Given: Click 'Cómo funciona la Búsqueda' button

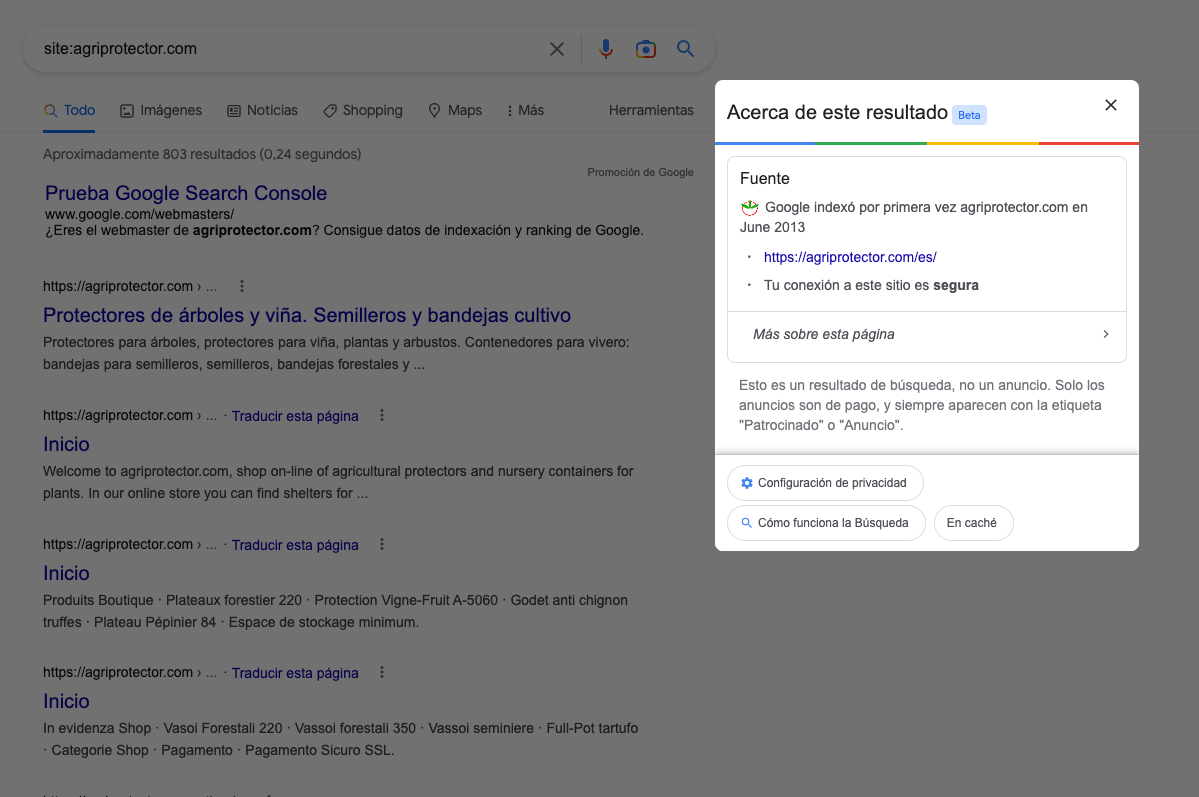Looking at the screenshot, I should pos(826,523).
